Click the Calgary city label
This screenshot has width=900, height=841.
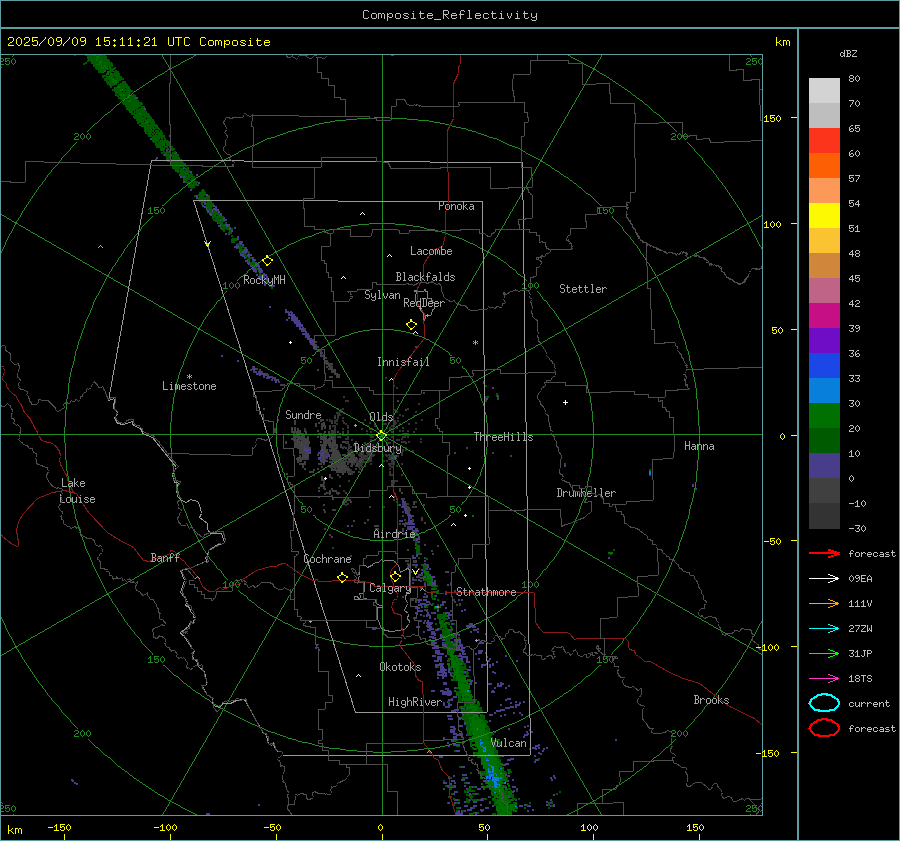(390, 588)
